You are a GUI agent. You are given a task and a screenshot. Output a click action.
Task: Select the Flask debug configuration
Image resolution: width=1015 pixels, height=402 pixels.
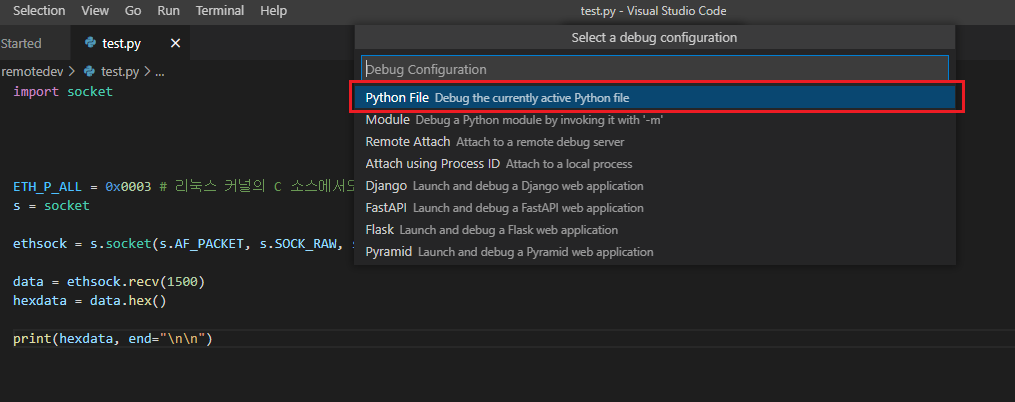(x=654, y=230)
